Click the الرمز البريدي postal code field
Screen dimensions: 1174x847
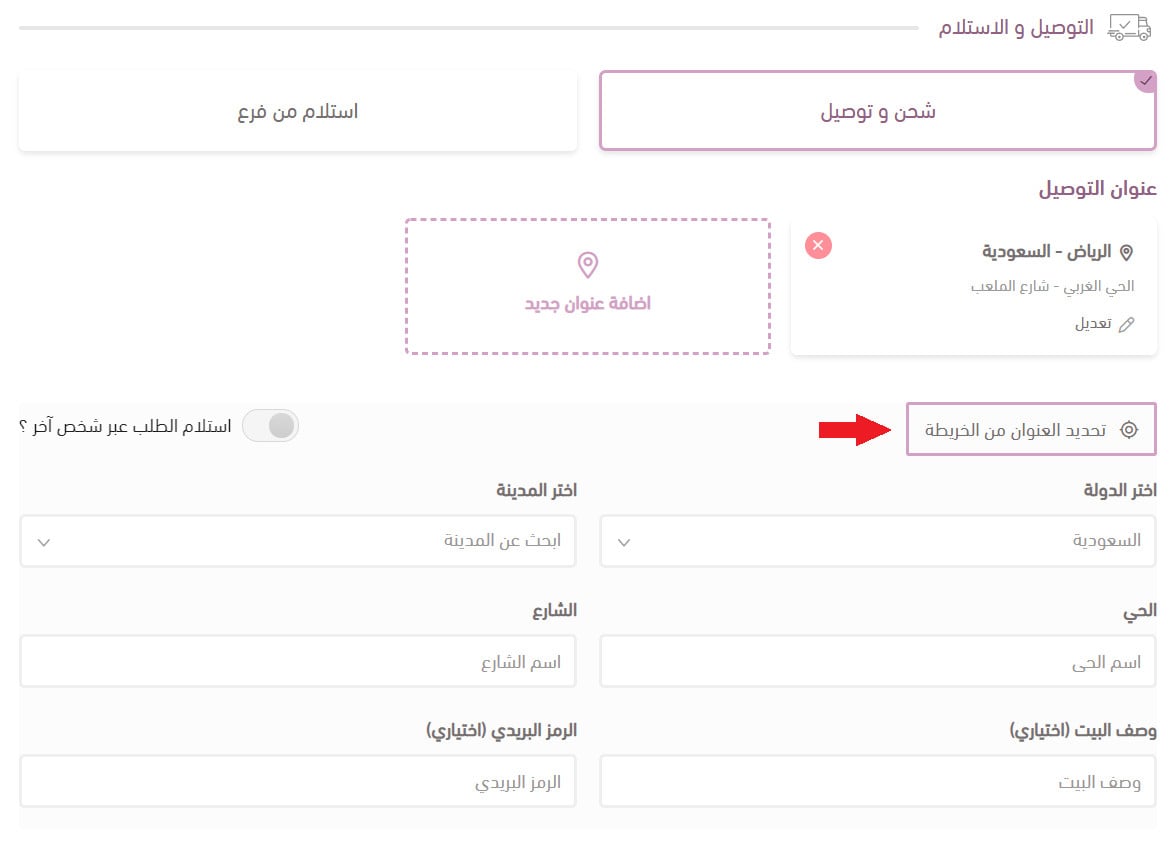click(x=298, y=782)
